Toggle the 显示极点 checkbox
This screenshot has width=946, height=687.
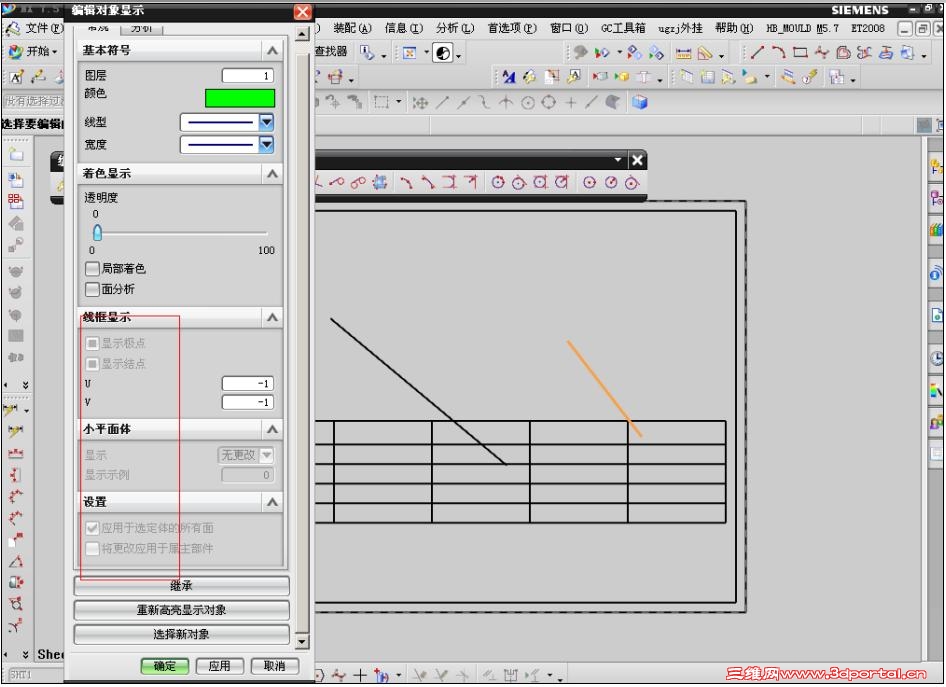92,343
